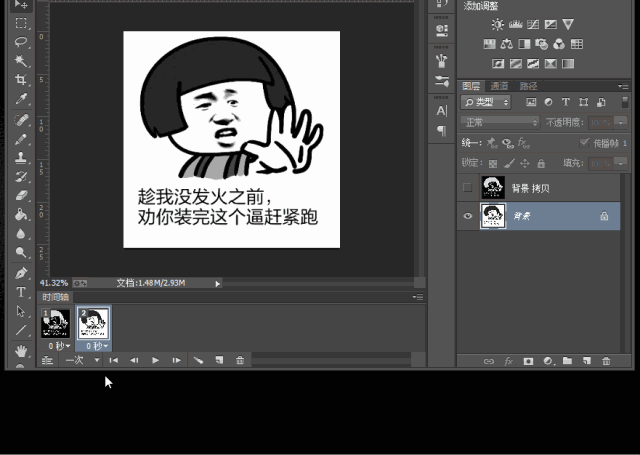Select the History Brush tool
Viewport: 640px width, 455px height.
click(21, 177)
